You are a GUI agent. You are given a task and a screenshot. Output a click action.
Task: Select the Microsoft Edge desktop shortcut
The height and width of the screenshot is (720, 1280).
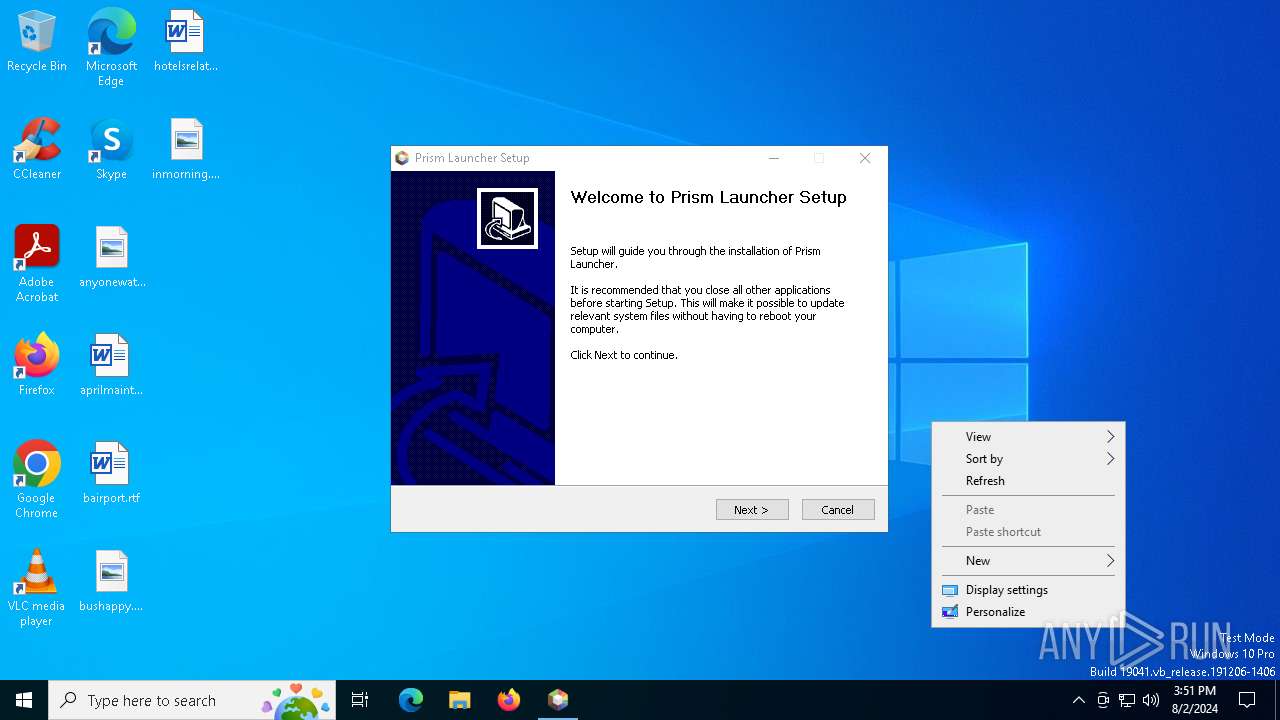click(111, 47)
